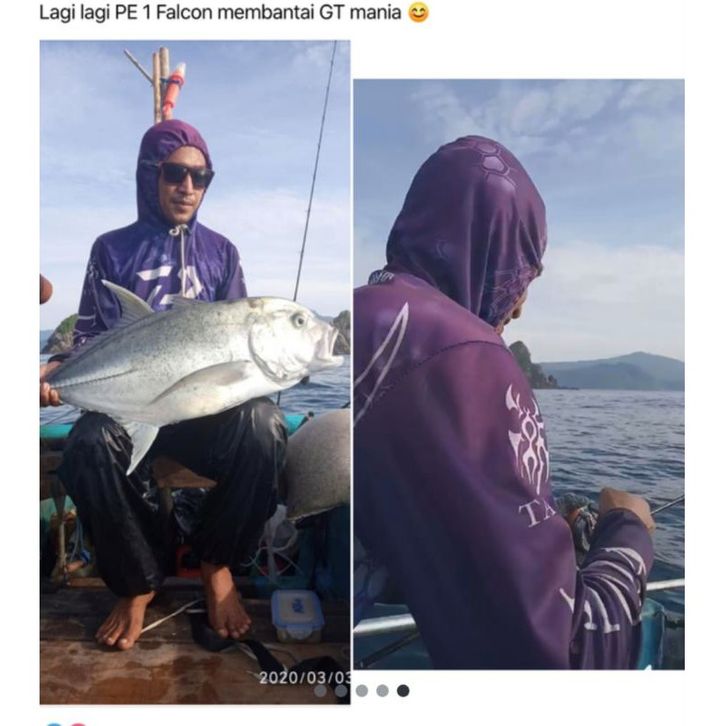Click the smiling emoji in the caption
The image size is (726, 726).
pyautogui.click(x=419, y=13)
